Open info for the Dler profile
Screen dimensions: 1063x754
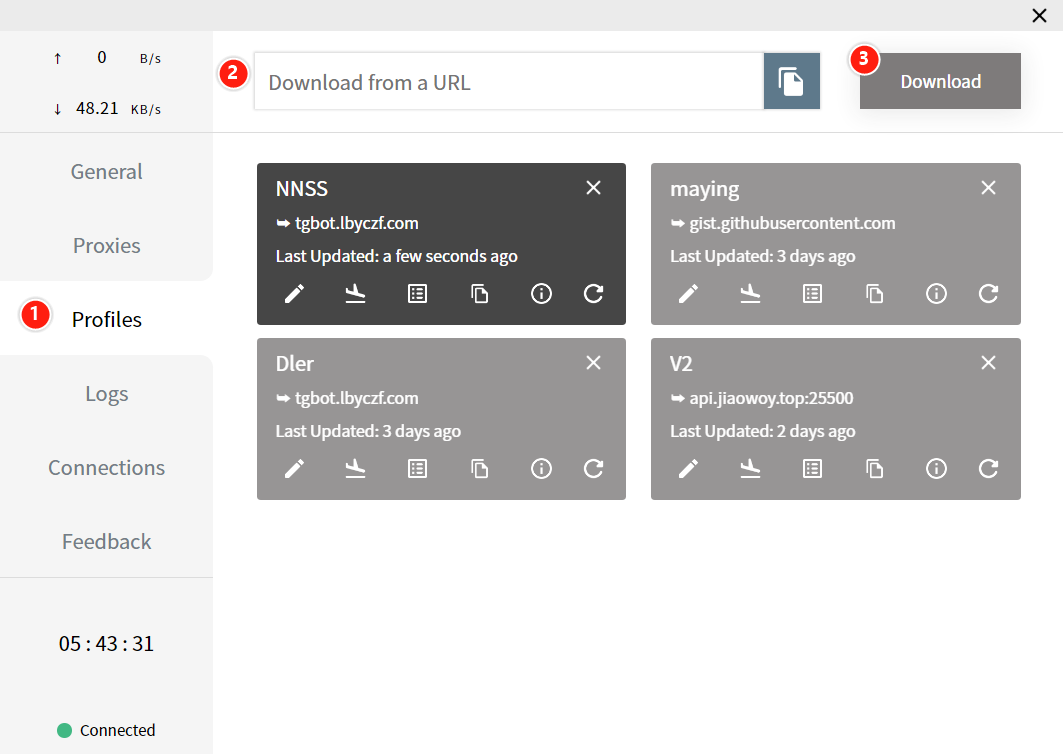[x=541, y=469]
